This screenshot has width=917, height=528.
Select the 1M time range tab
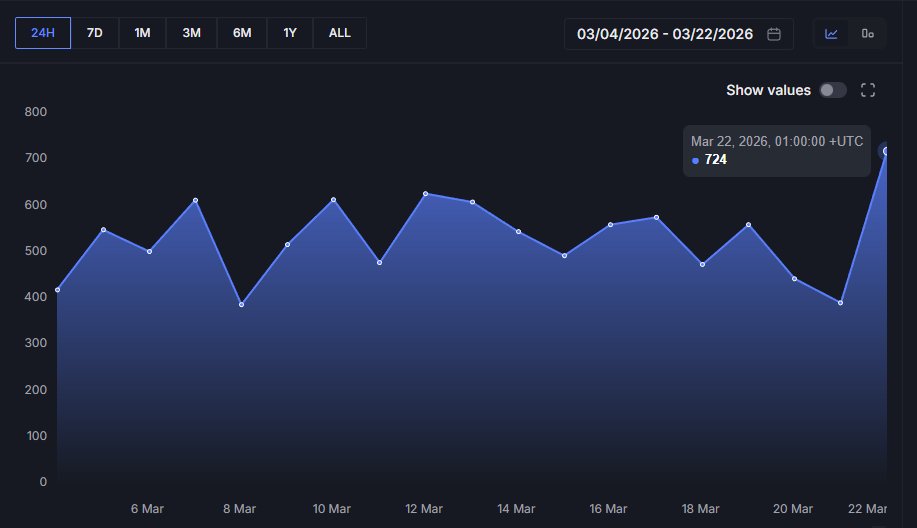(x=142, y=33)
